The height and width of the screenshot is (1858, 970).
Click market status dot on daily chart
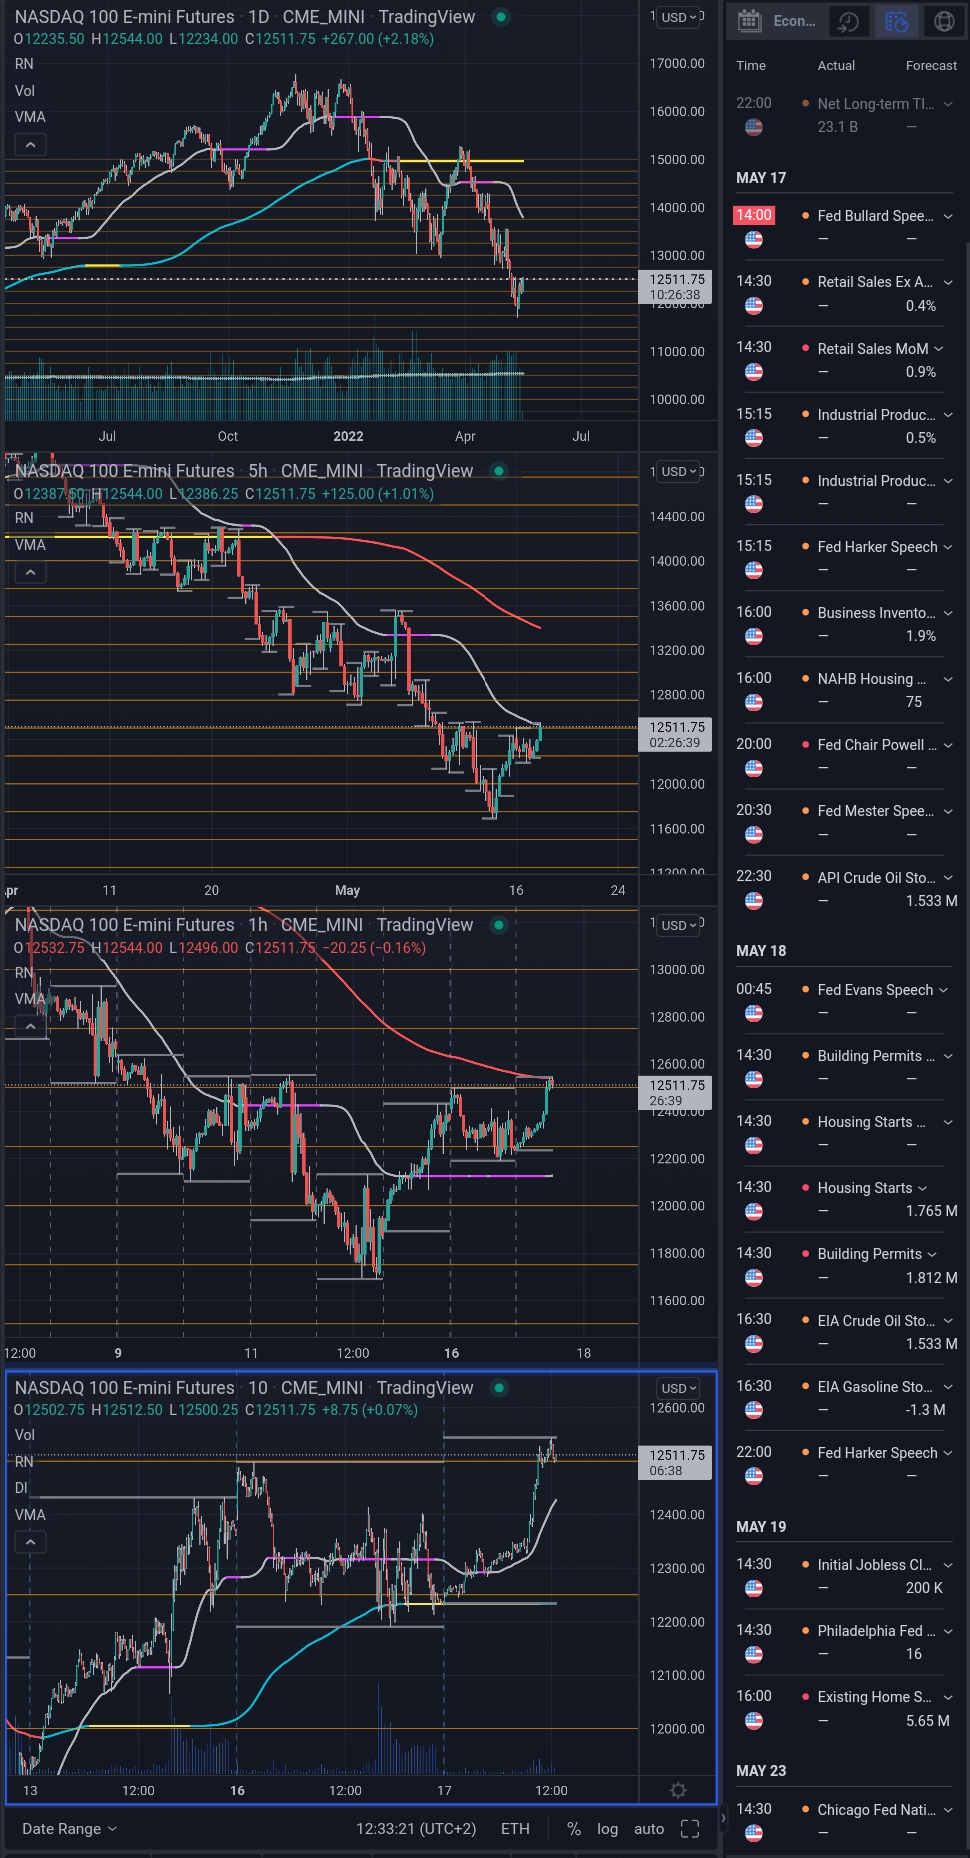(x=501, y=17)
